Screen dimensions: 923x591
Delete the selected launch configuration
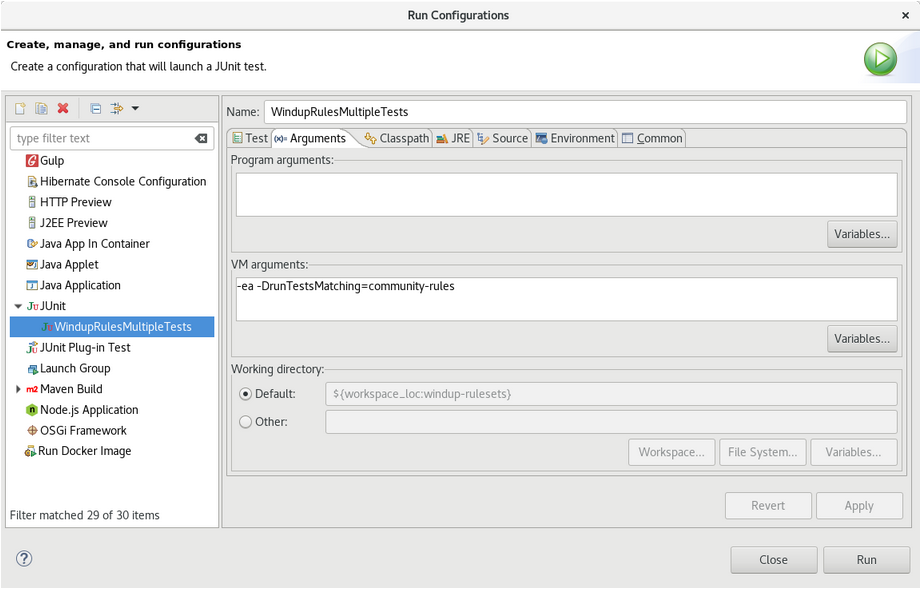[x=63, y=109]
